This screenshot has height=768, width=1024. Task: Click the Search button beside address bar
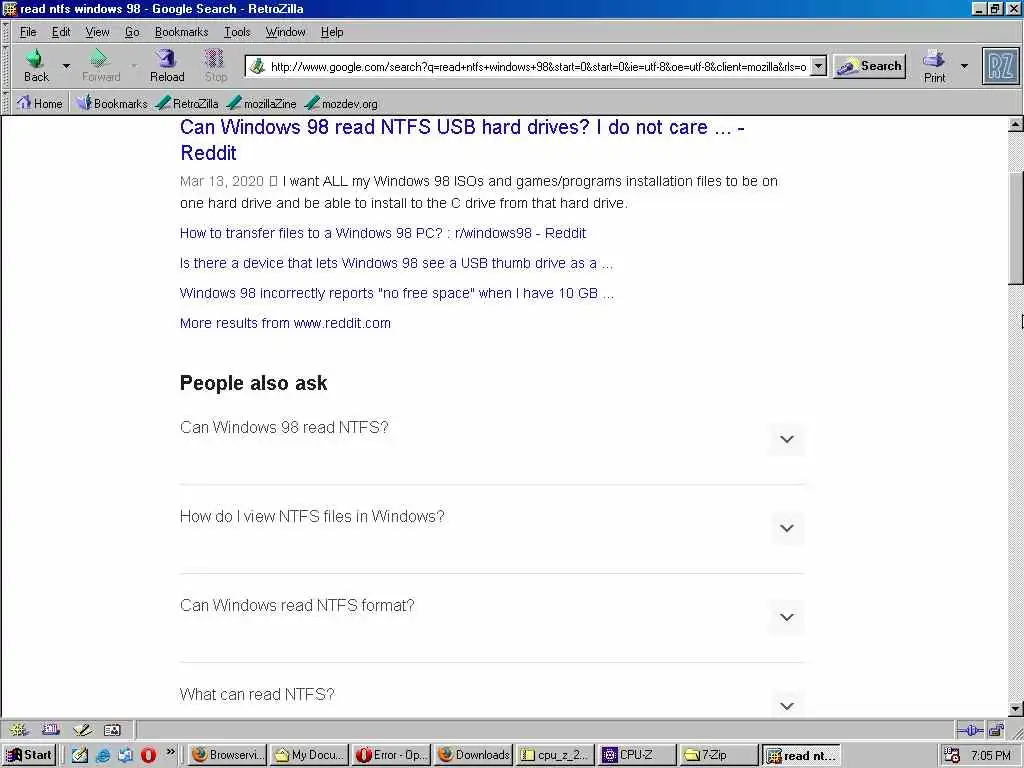869,66
